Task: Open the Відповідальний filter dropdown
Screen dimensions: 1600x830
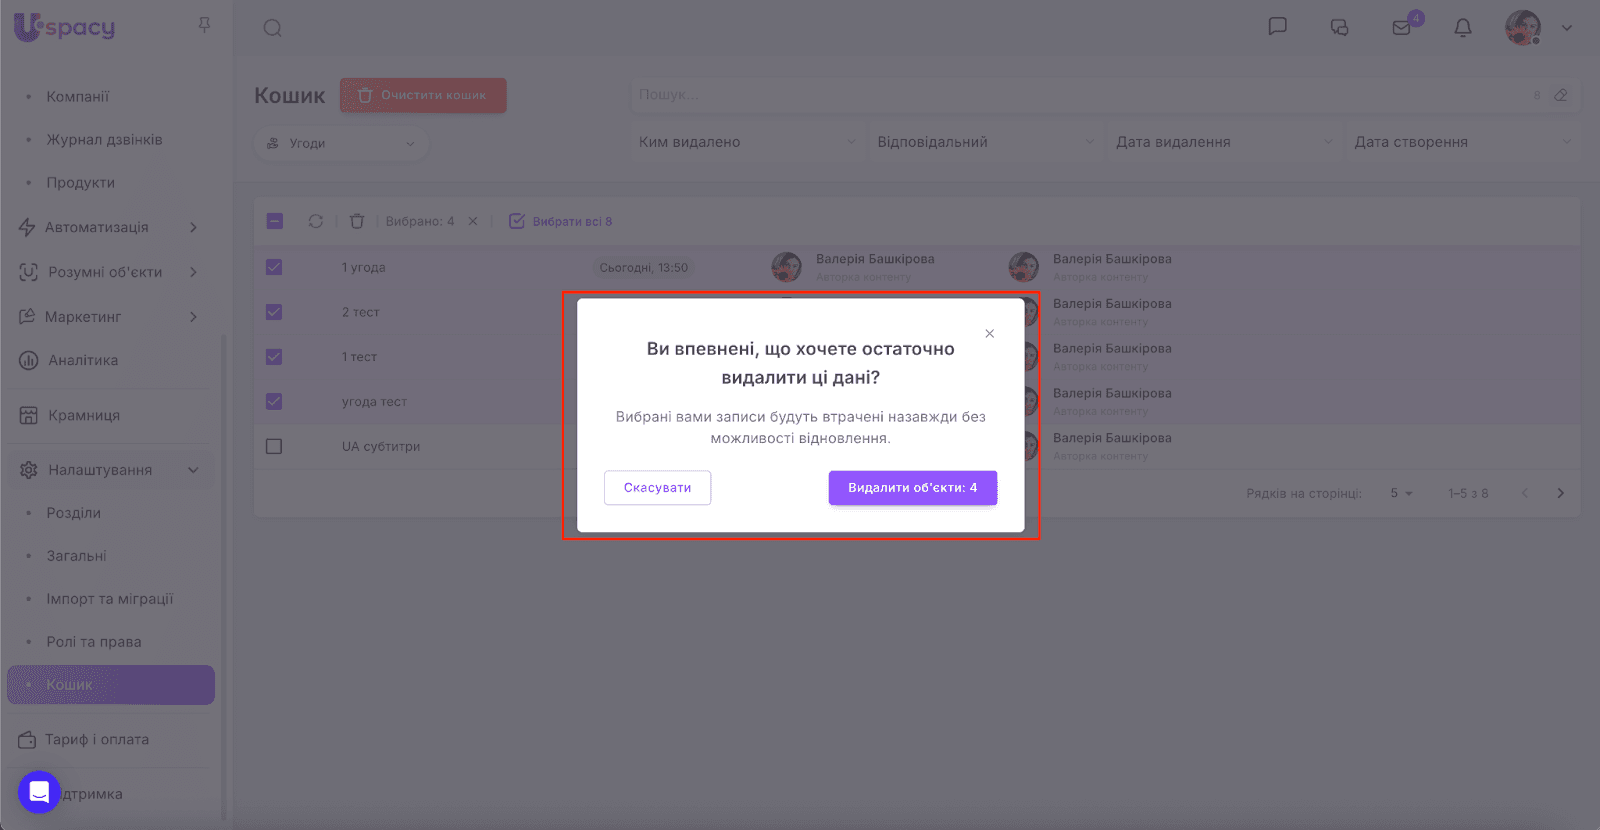Action: 986,142
